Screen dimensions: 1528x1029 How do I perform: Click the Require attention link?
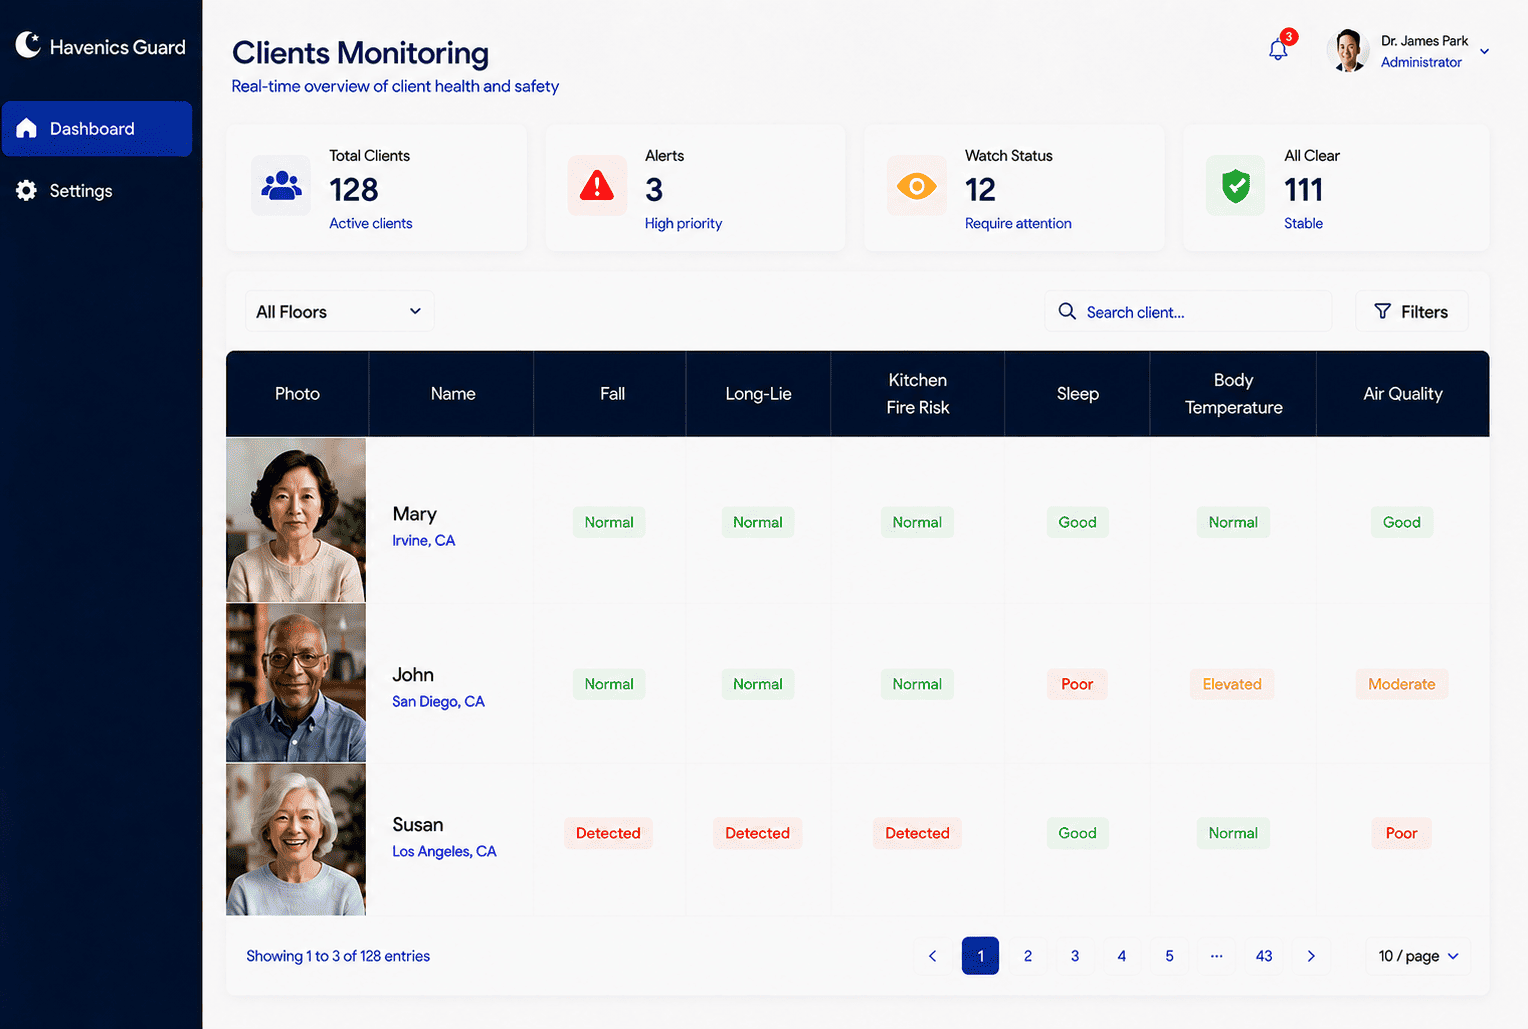1018,223
